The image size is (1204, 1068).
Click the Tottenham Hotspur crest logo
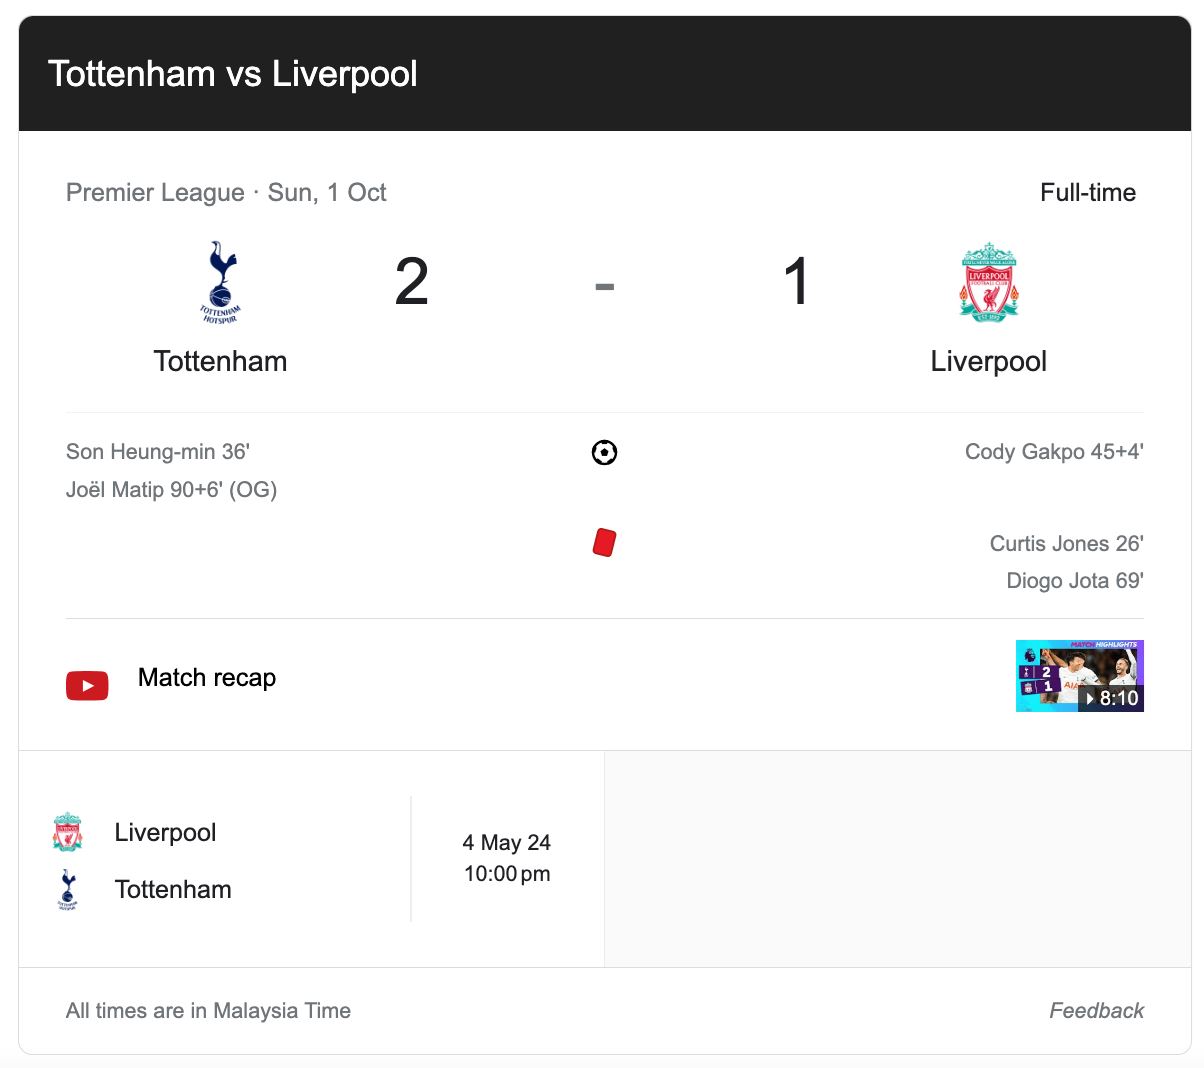(x=219, y=281)
